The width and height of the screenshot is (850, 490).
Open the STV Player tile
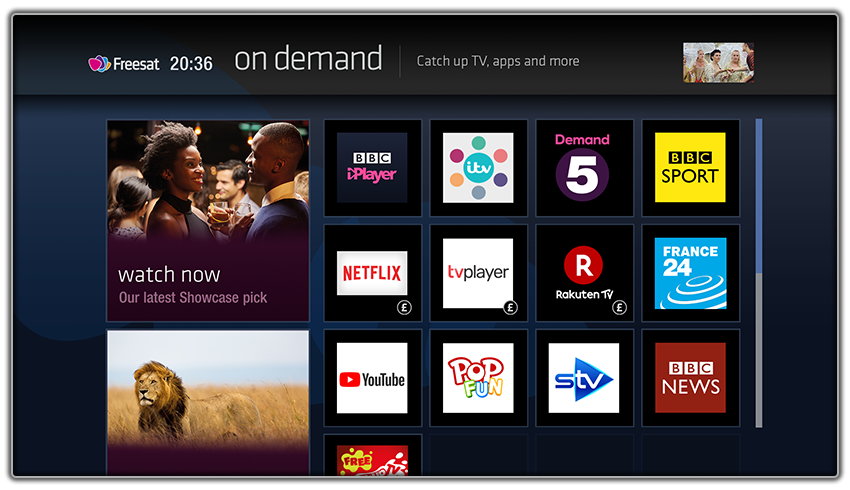tap(584, 378)
